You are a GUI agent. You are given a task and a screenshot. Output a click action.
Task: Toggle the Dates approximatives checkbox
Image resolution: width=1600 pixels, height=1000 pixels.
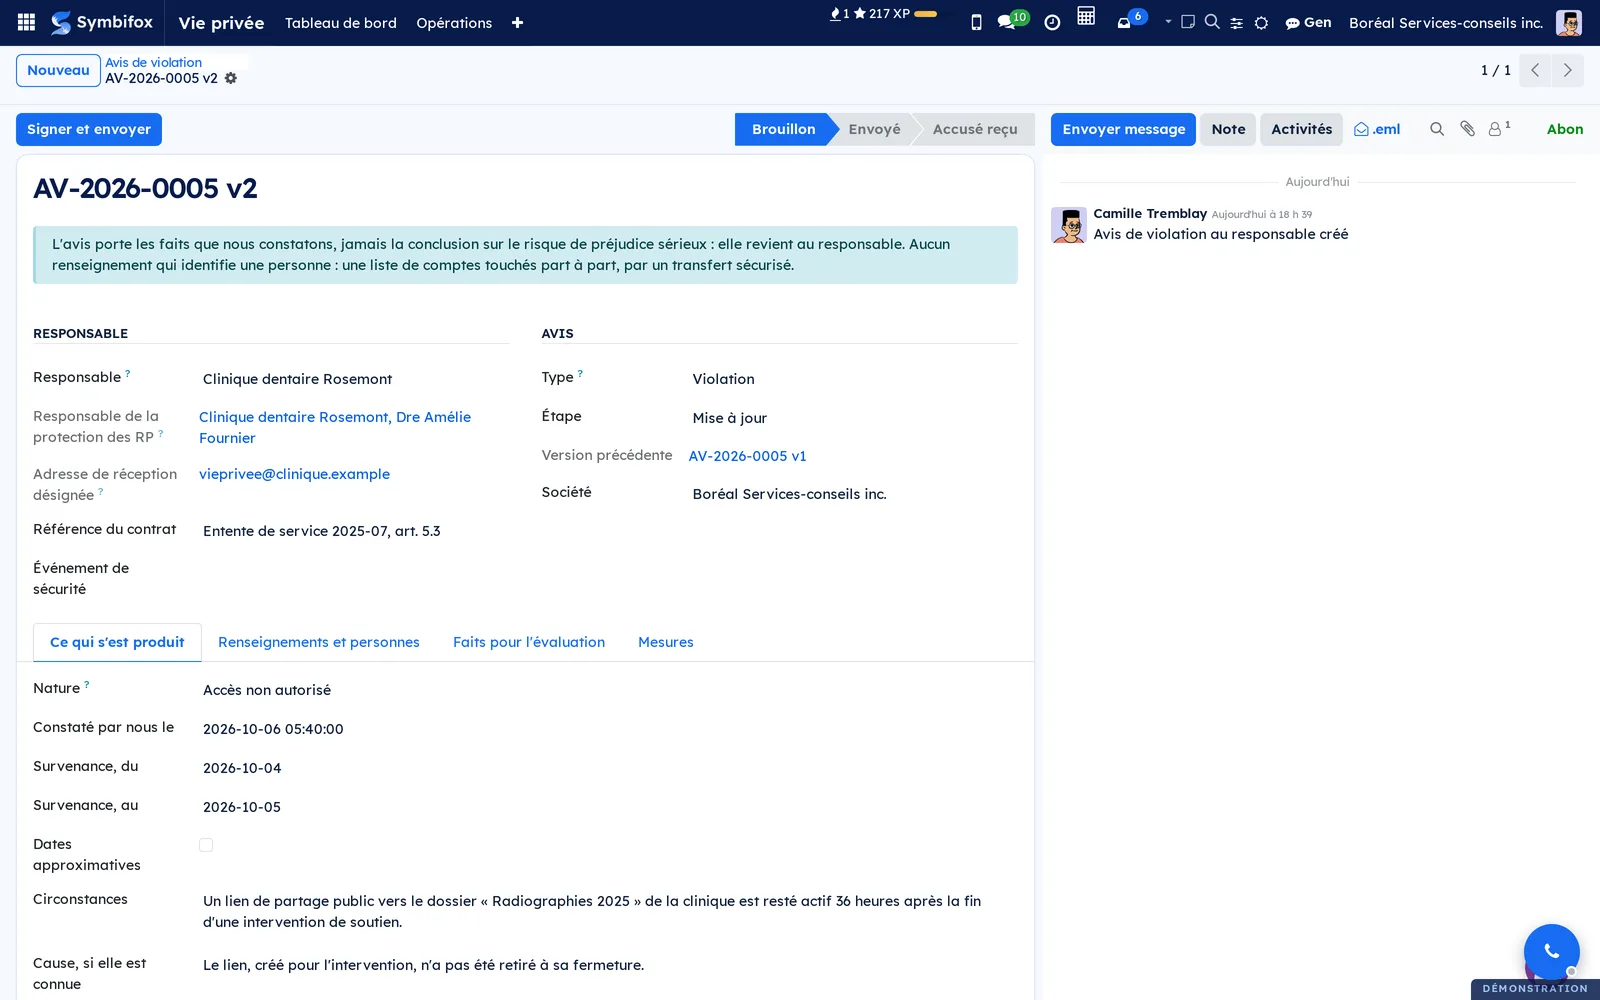(206, 845)
